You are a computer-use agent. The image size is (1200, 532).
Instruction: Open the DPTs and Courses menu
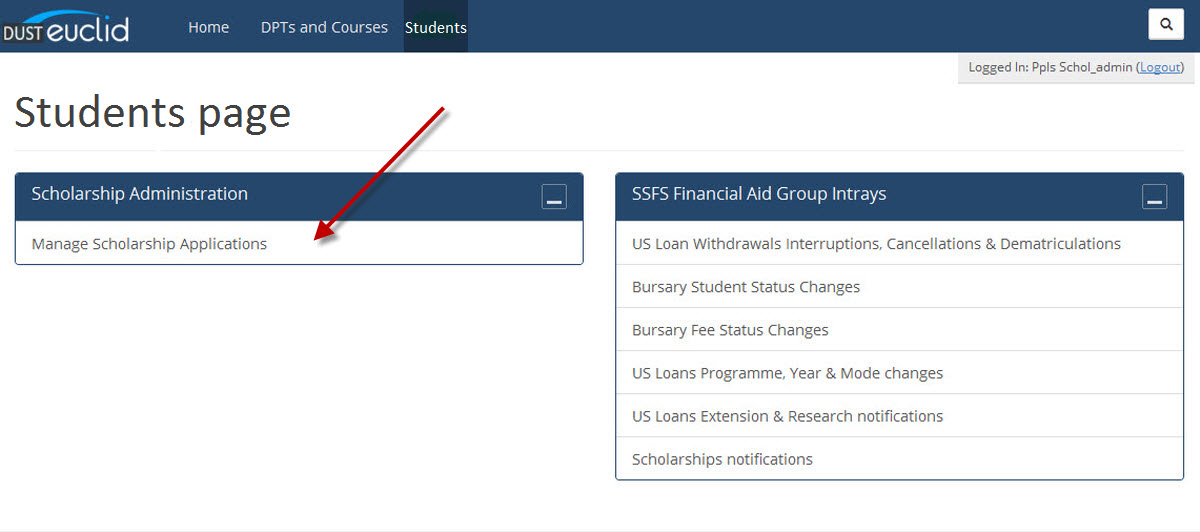(x=324, y=27)
